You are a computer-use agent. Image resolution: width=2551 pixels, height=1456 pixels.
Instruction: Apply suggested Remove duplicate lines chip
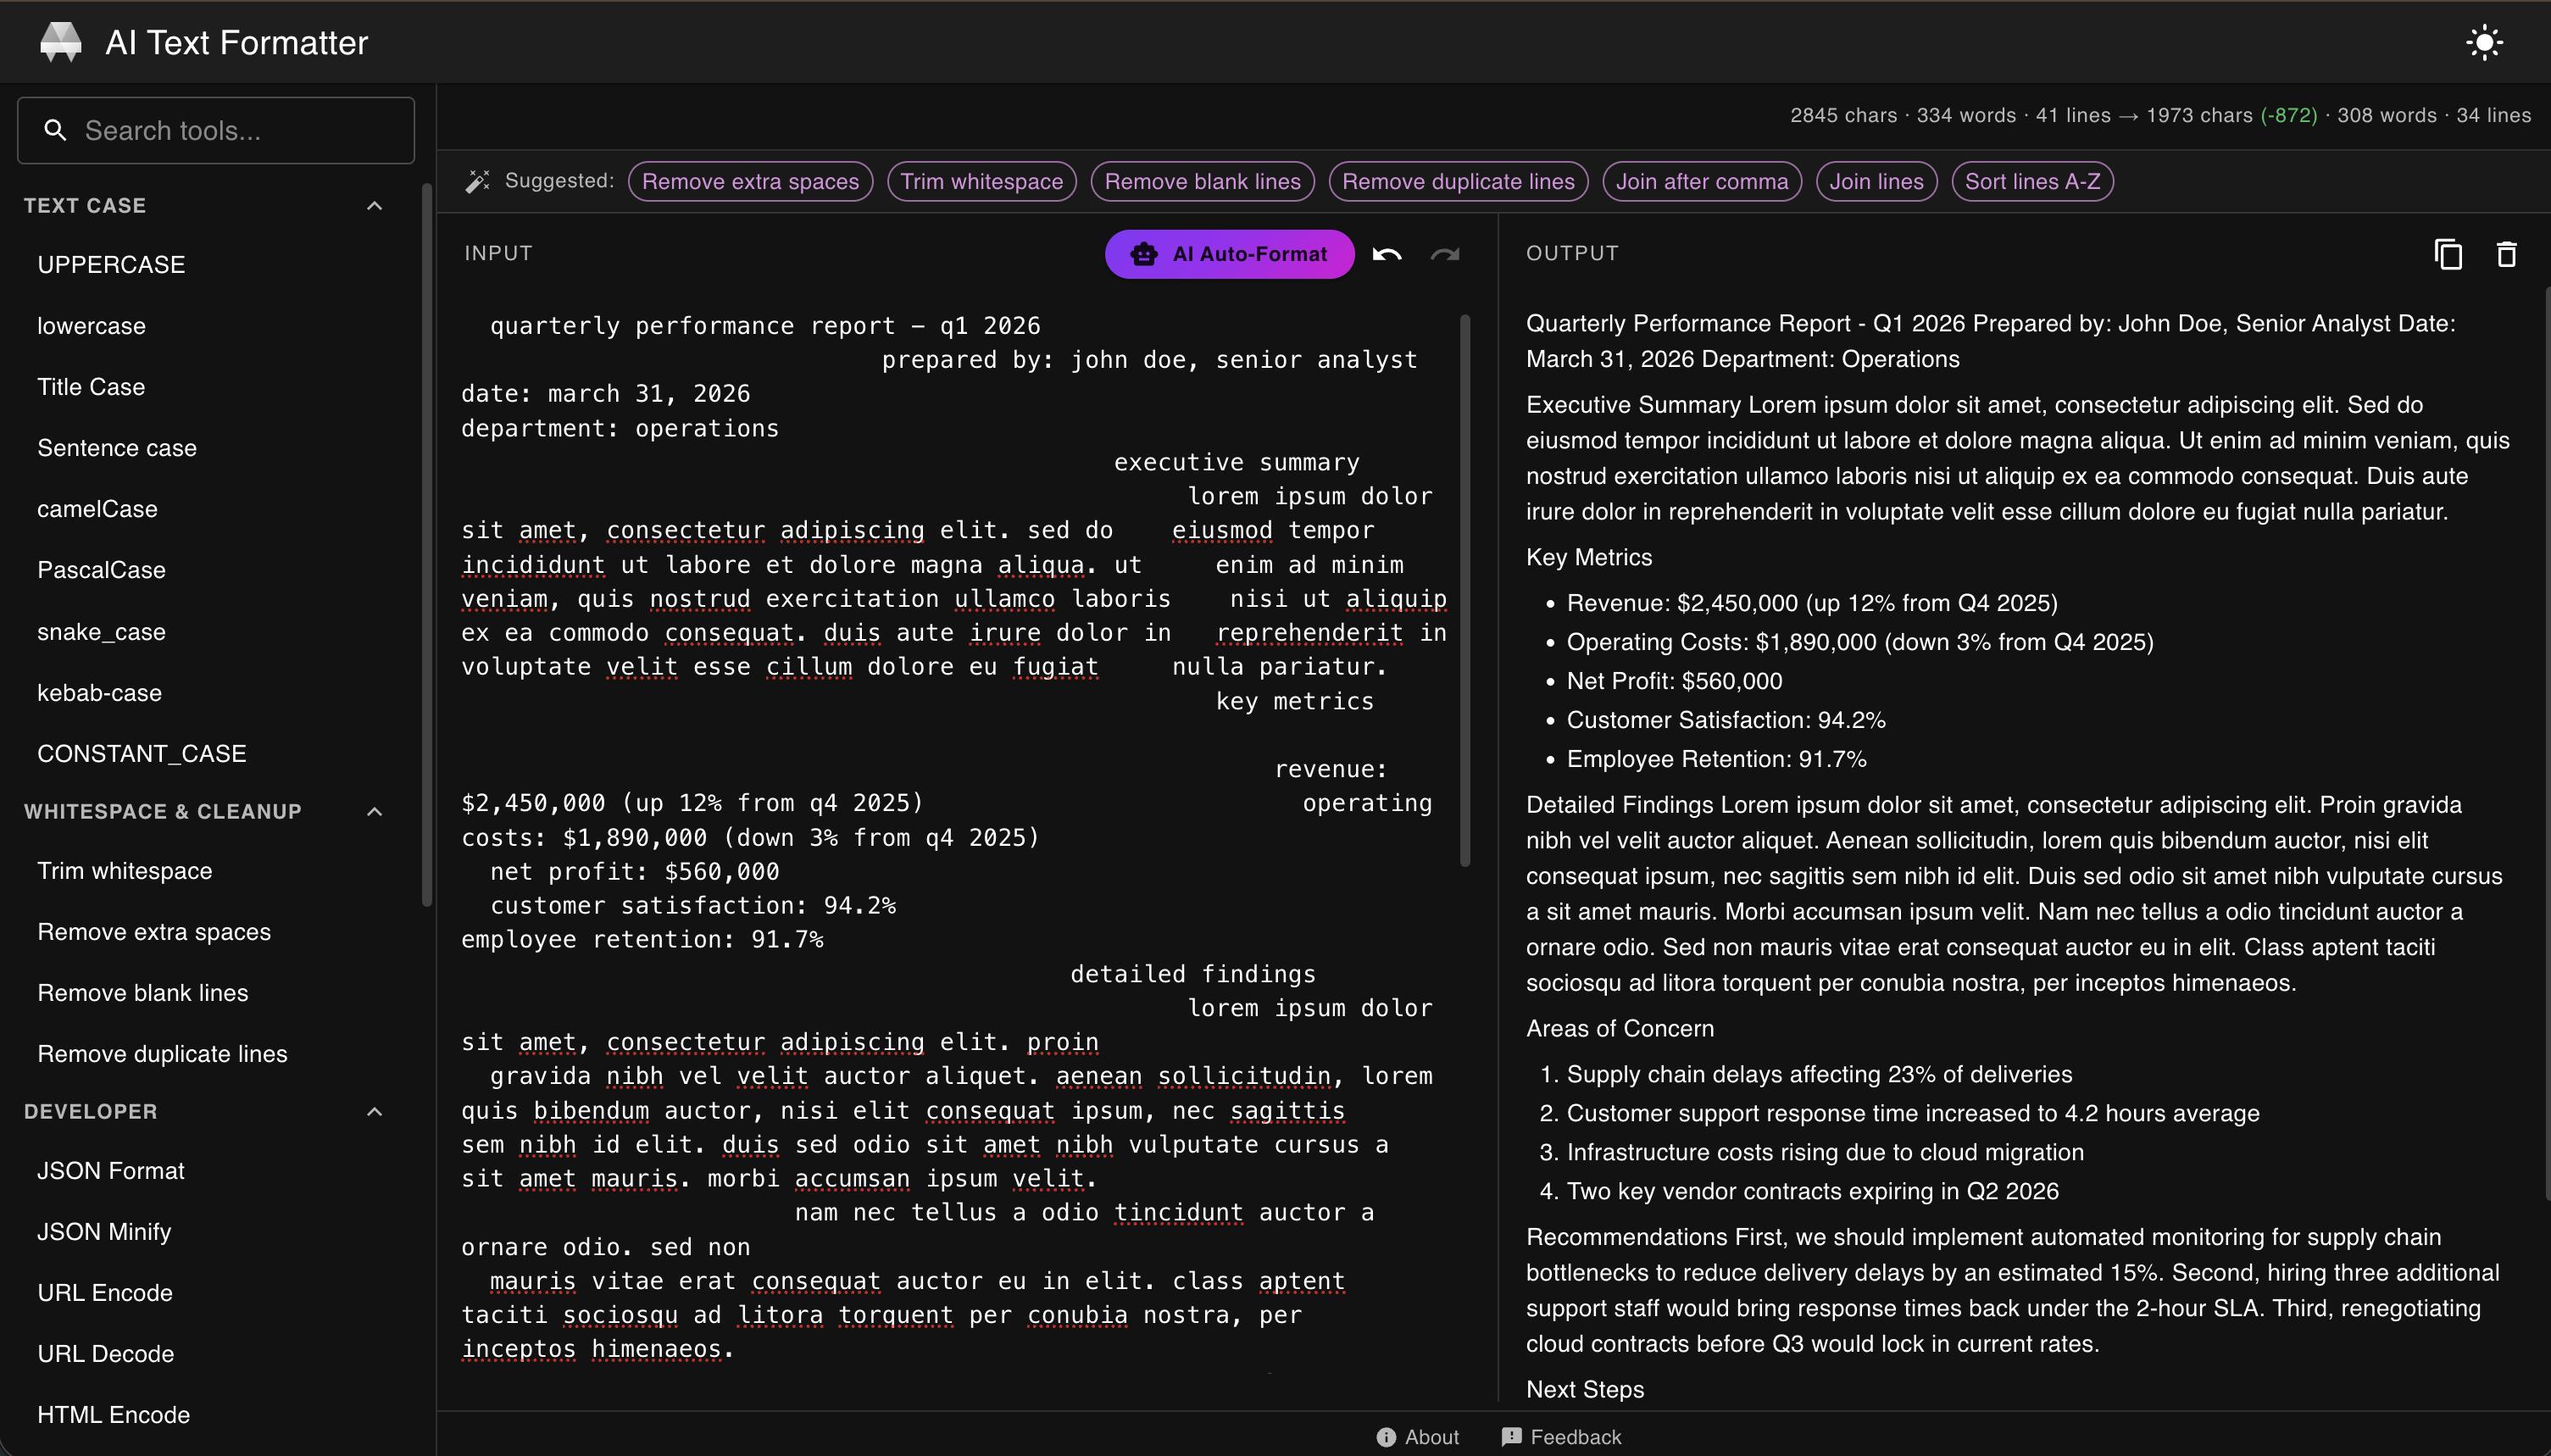pos(1458,181)
